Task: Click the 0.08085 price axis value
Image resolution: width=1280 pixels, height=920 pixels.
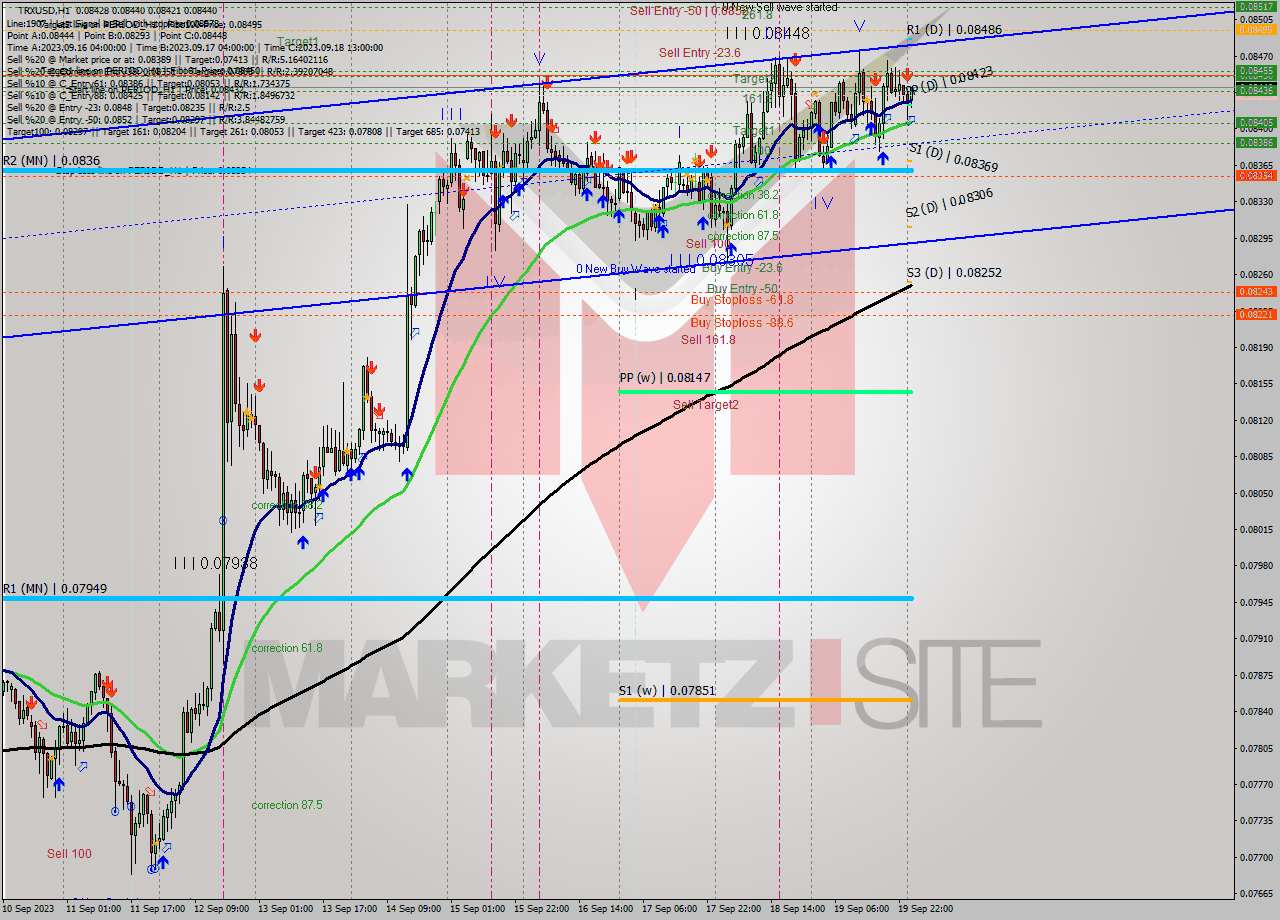Action: pos(1256,457)
